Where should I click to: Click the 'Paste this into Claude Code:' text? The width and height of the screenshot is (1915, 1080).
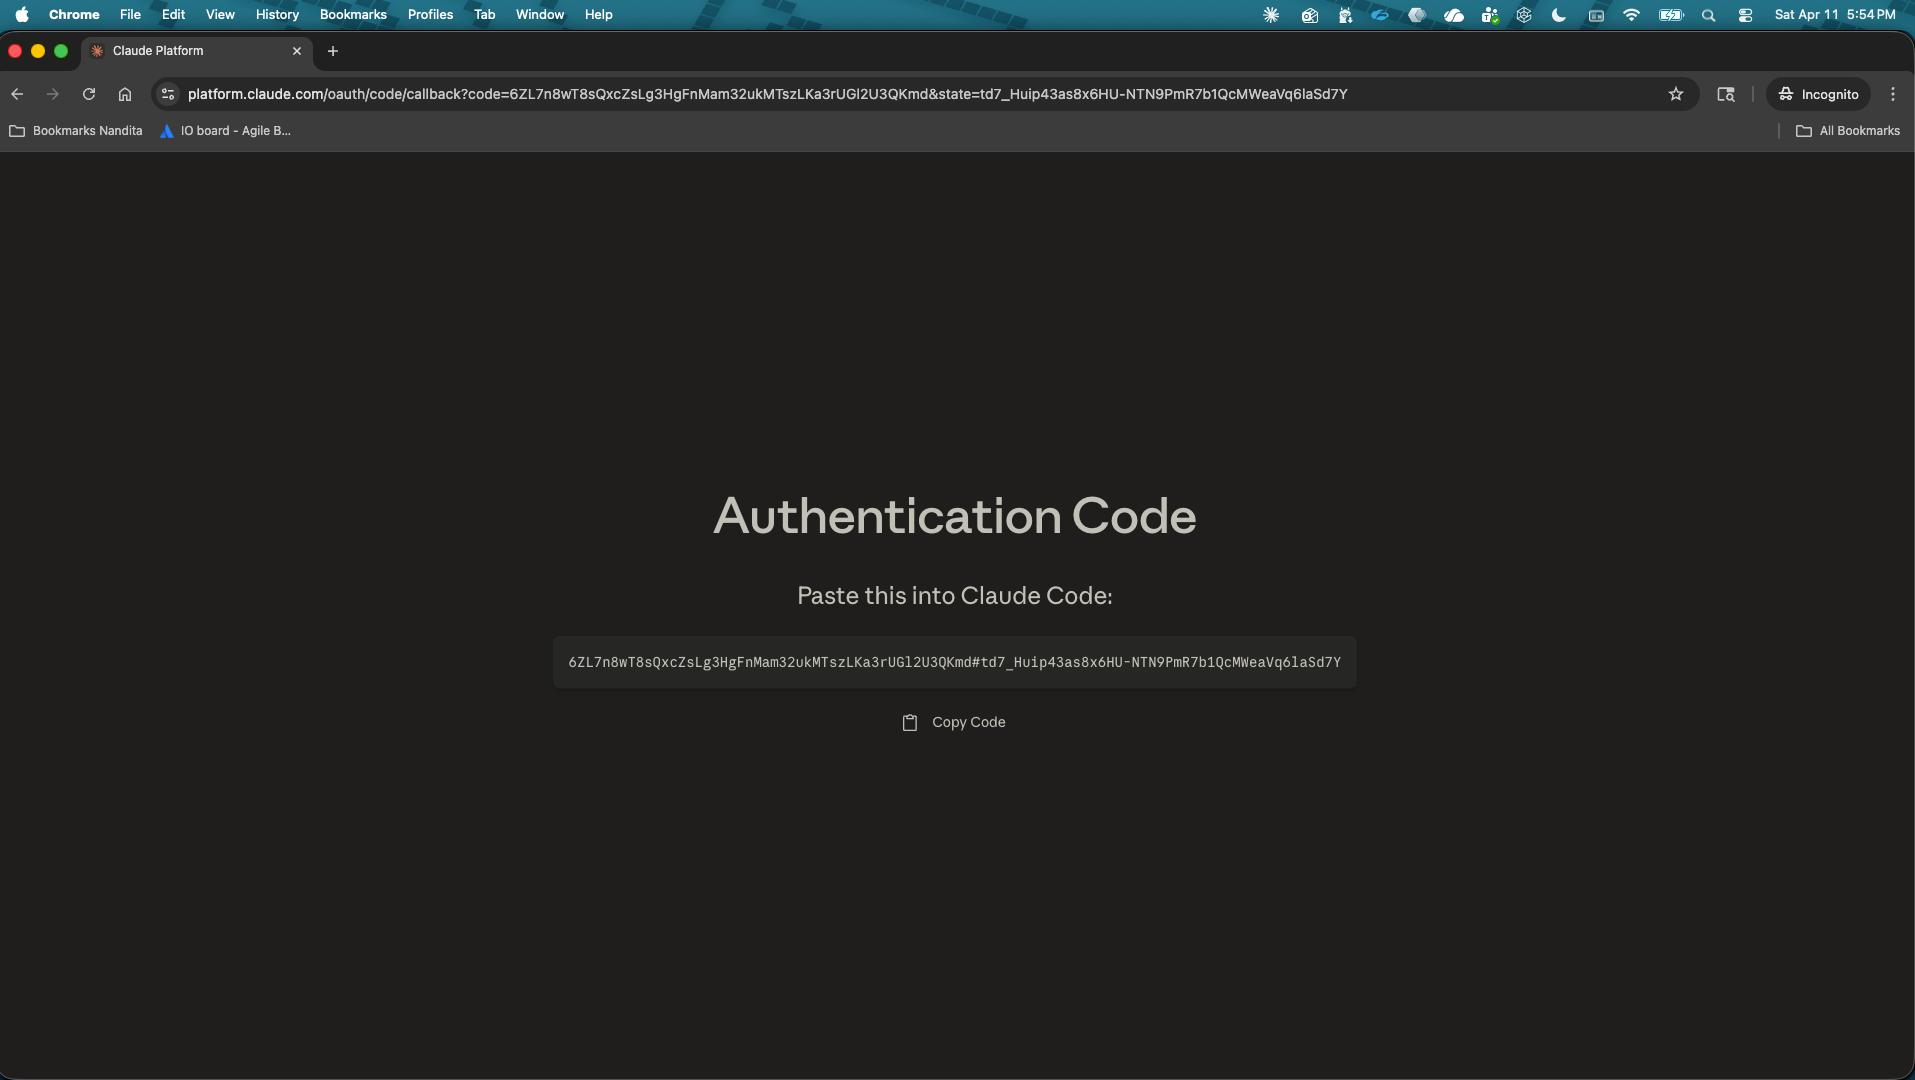point(954,596)
